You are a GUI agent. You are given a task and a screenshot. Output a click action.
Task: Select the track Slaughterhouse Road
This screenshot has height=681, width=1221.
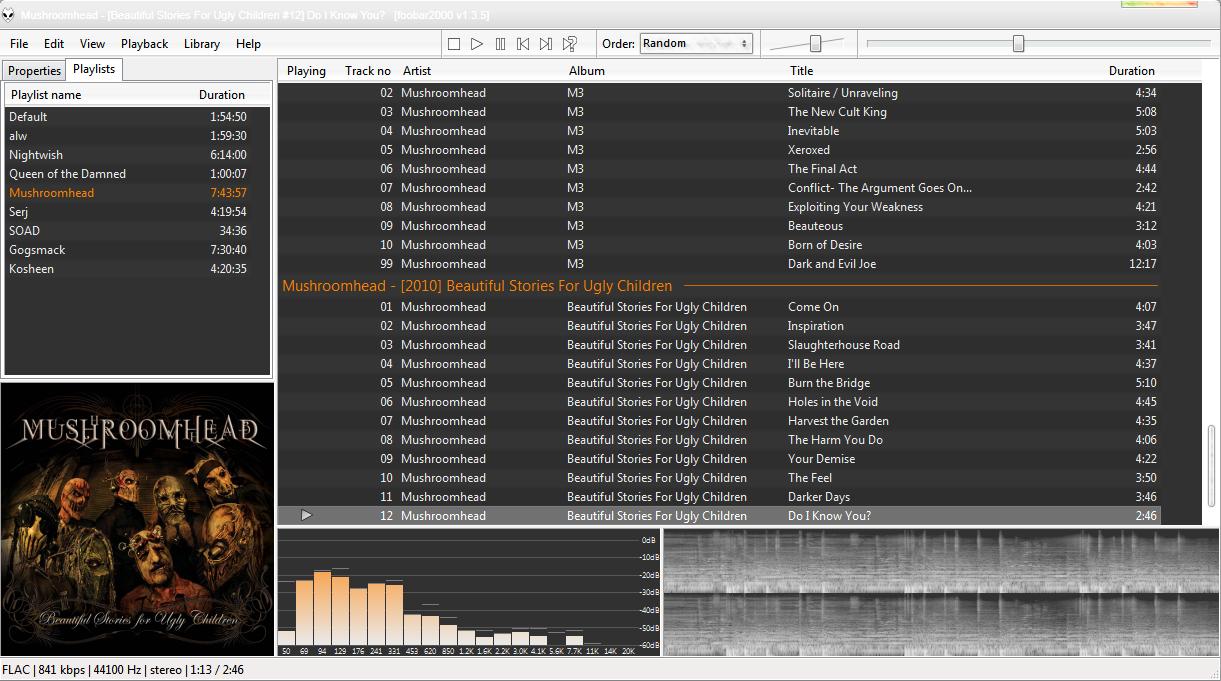pos(843,345)
